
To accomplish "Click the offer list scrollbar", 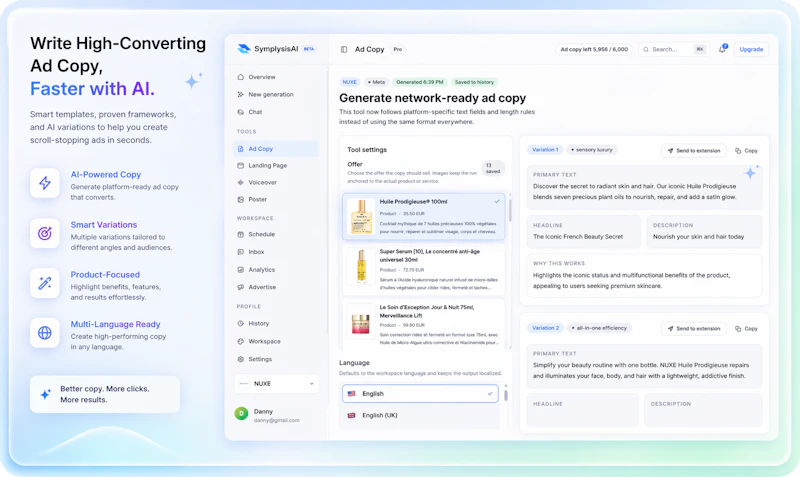I will pyautogui.click(x=510, y=210).
